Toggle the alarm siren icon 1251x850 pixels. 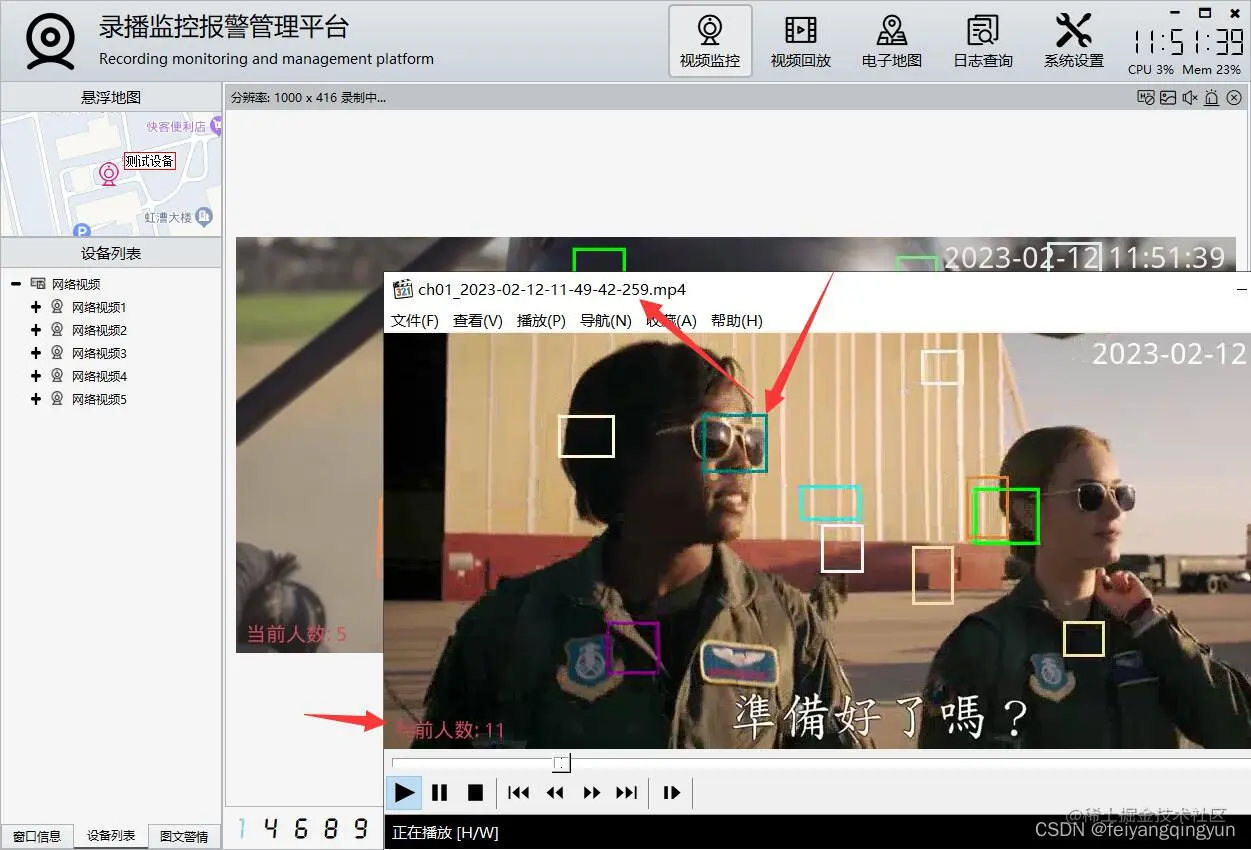click(1212, 97)
